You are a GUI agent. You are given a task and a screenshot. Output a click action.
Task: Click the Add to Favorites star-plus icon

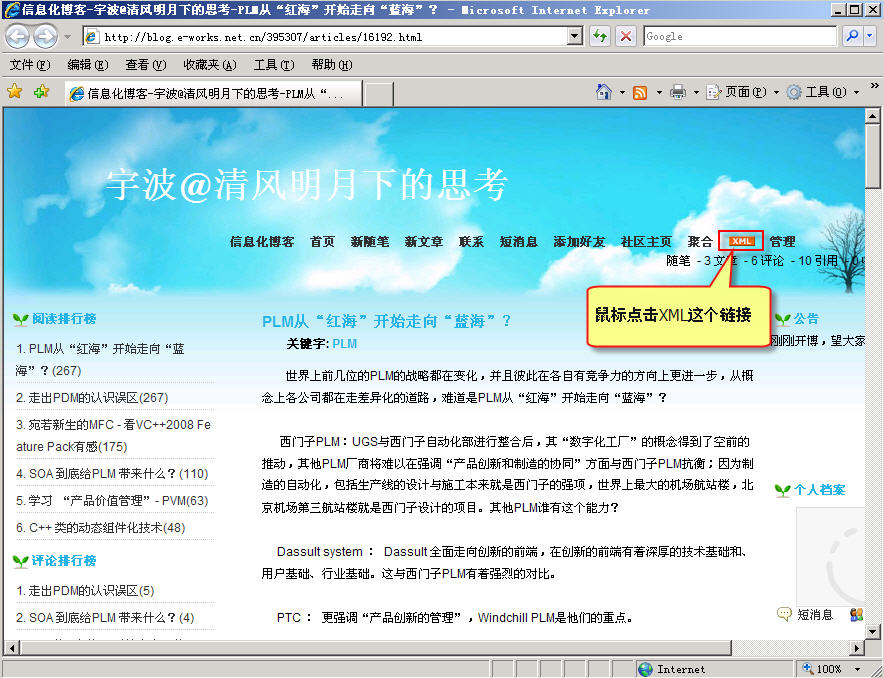41,92
